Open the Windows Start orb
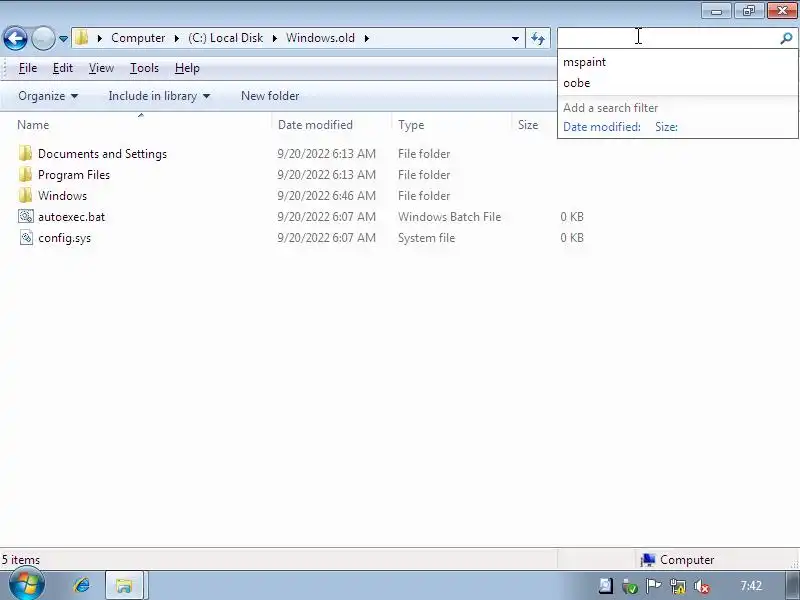 click(27, 585)
